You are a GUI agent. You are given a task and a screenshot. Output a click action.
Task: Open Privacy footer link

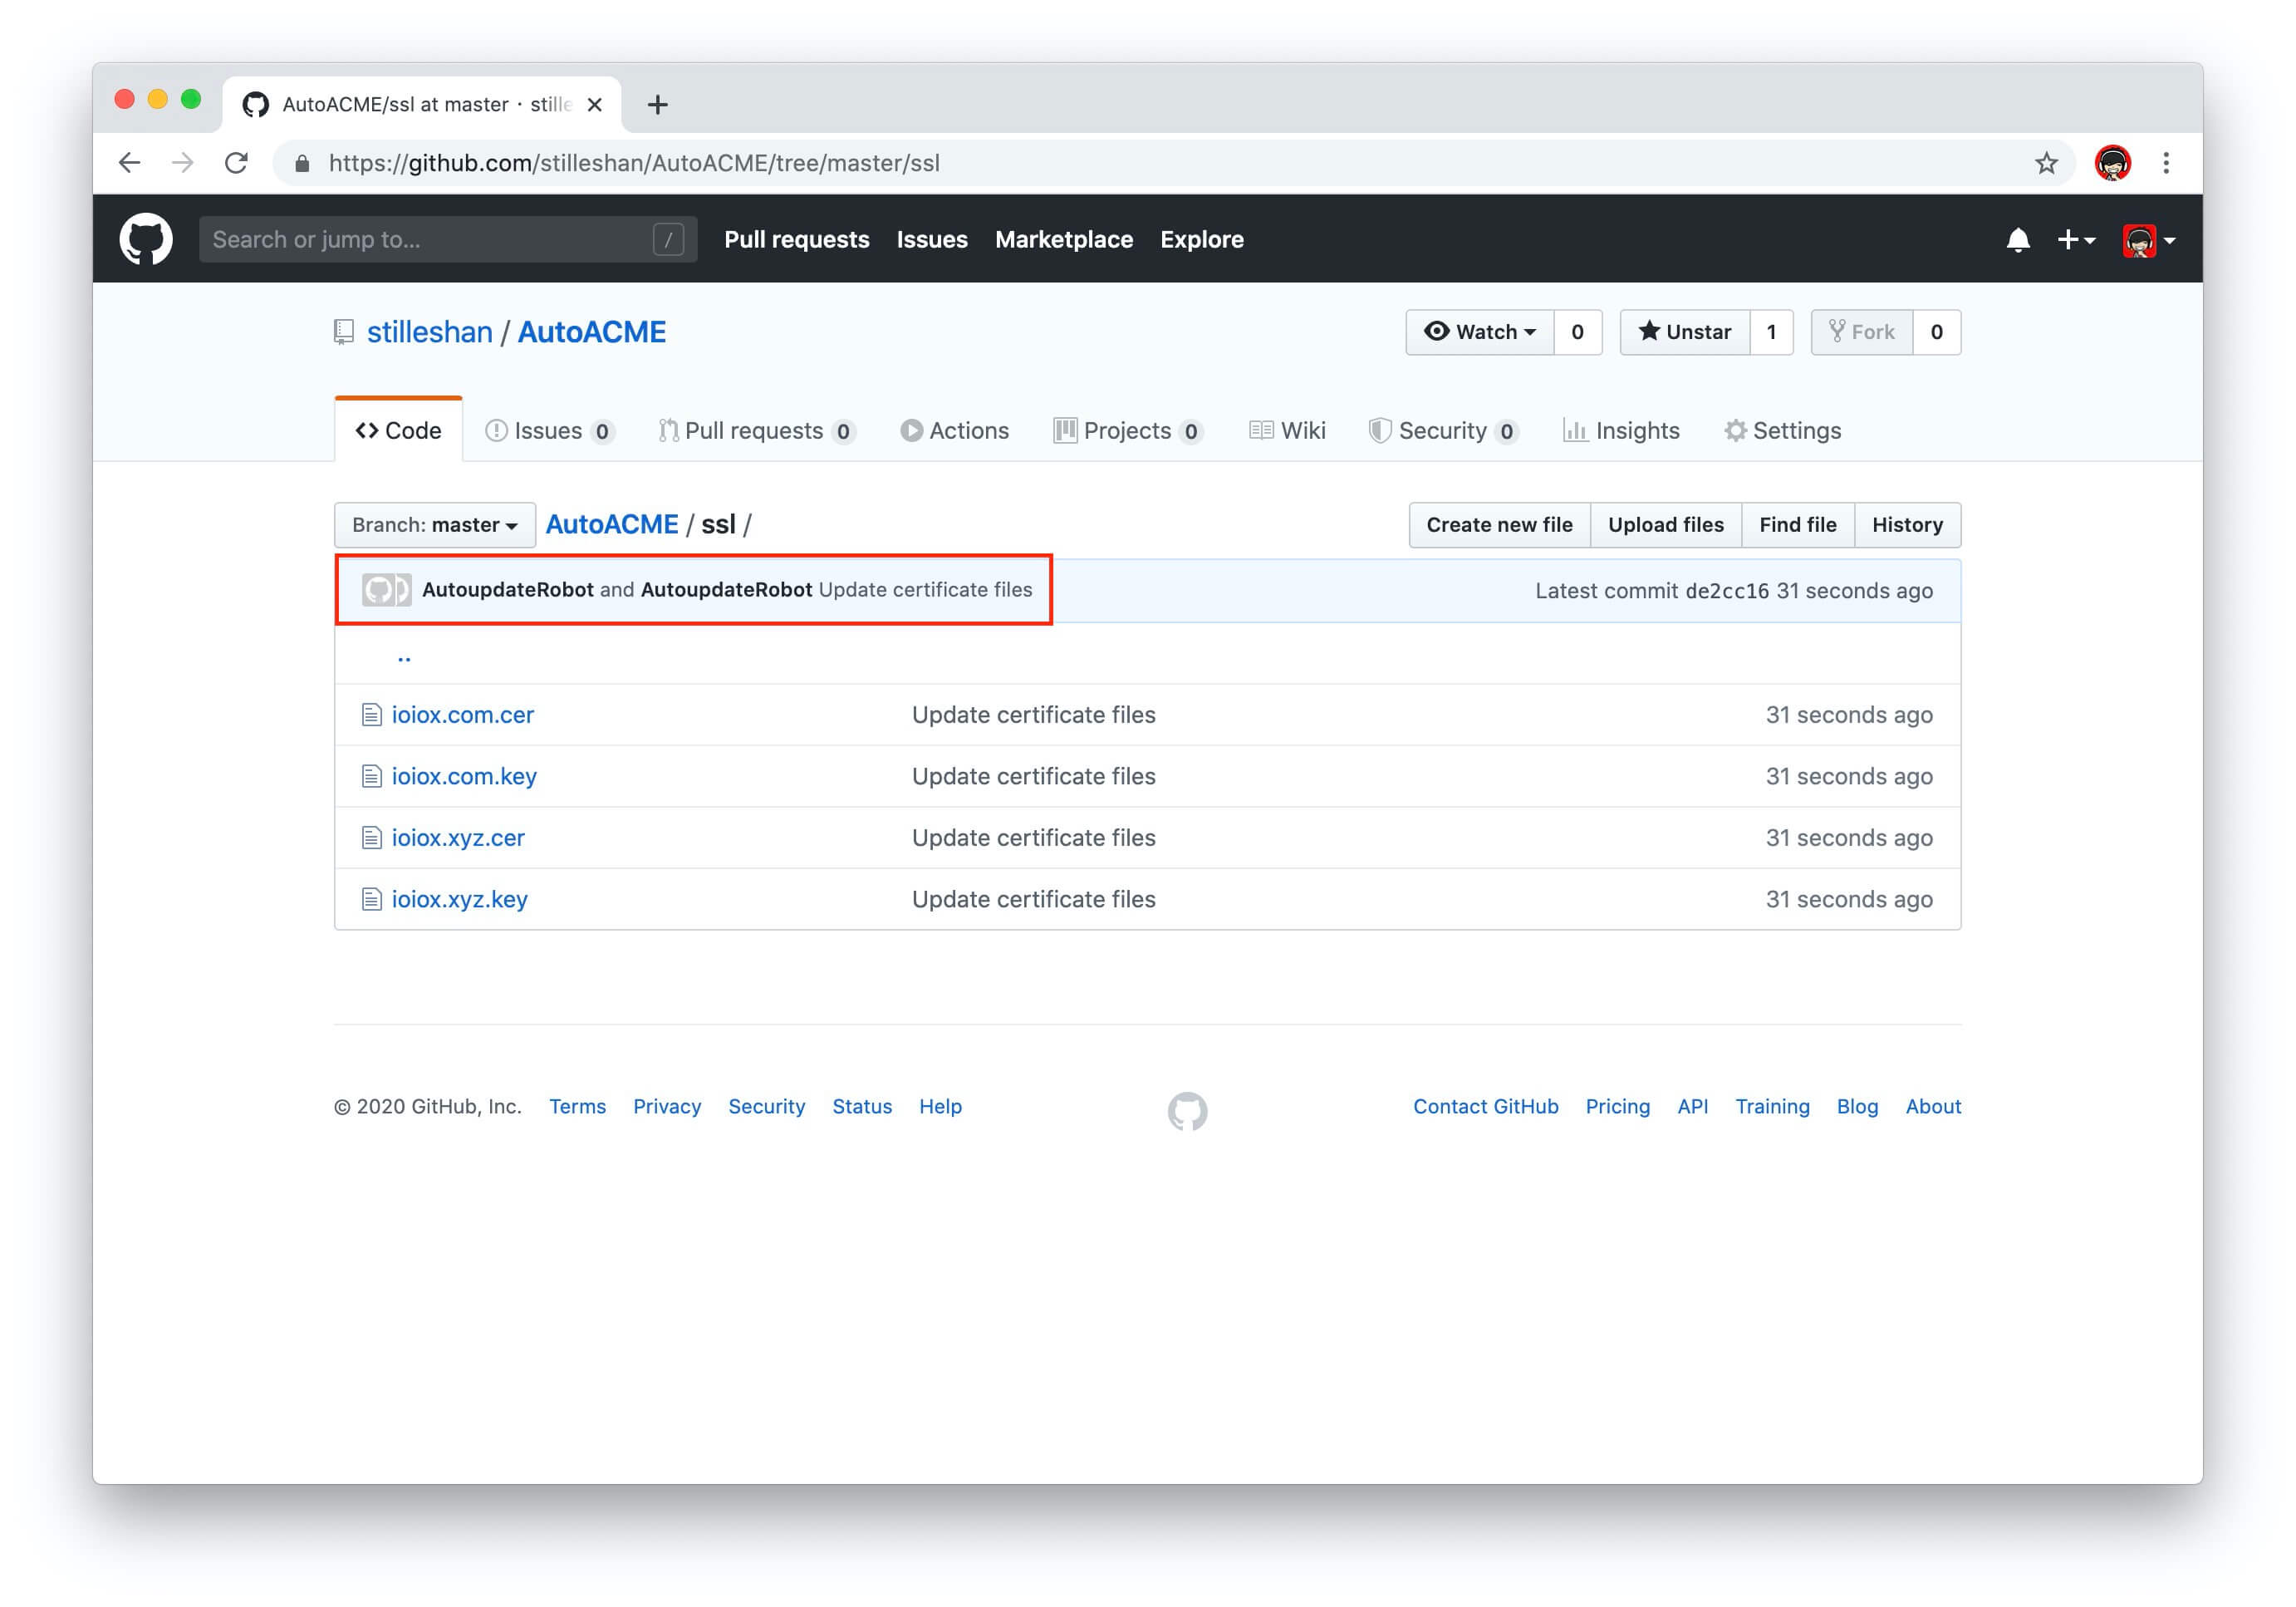coord(667,1107)
